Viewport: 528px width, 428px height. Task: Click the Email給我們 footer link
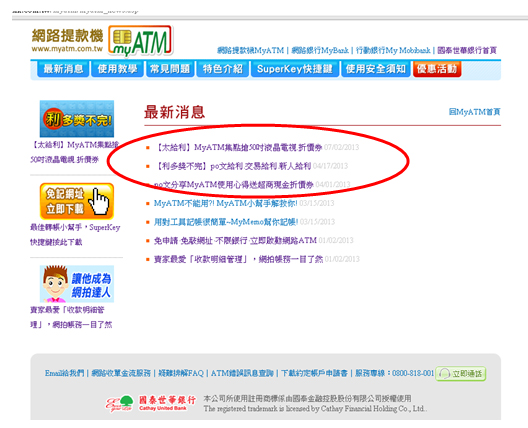tap(64, 373)
